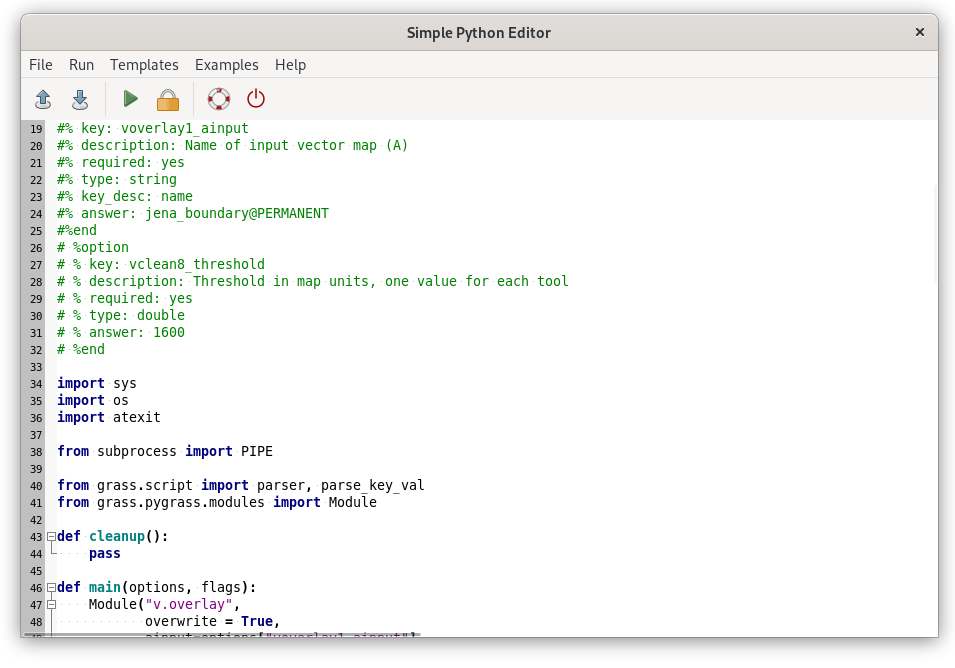Collapse the cleanup function fold marker

click(x=52, y=536)
